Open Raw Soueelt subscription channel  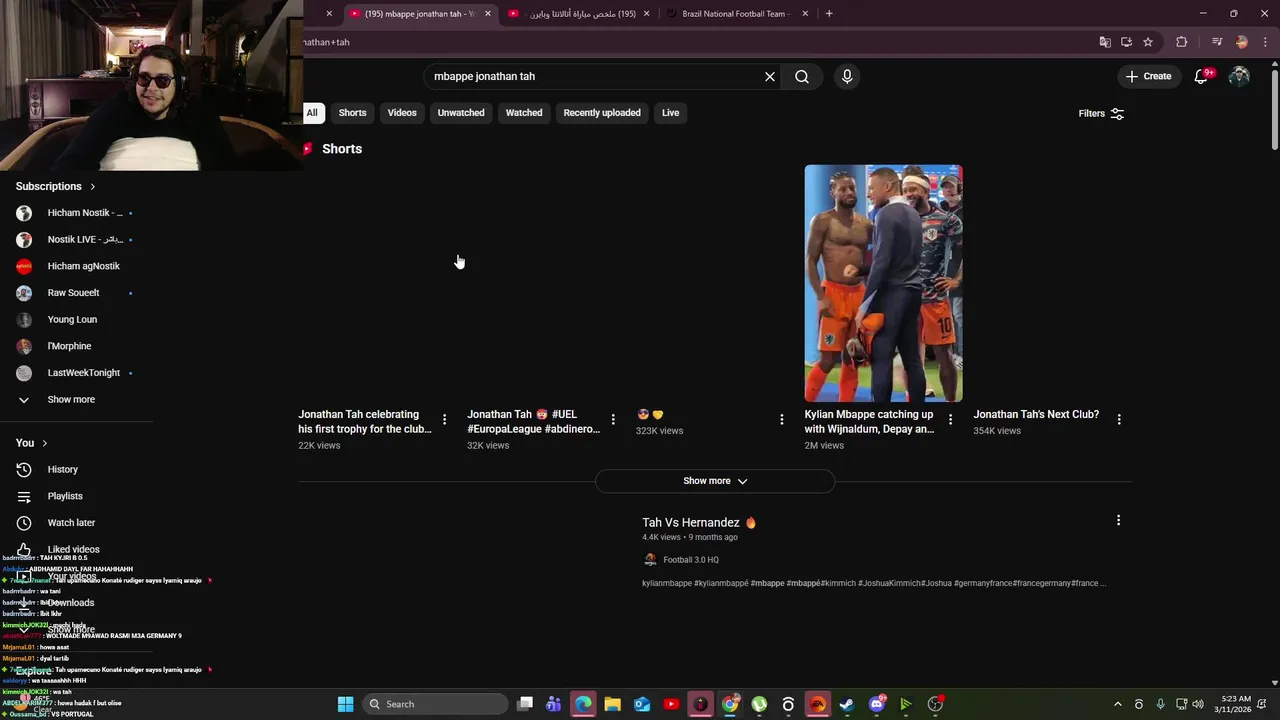point(73,293)
